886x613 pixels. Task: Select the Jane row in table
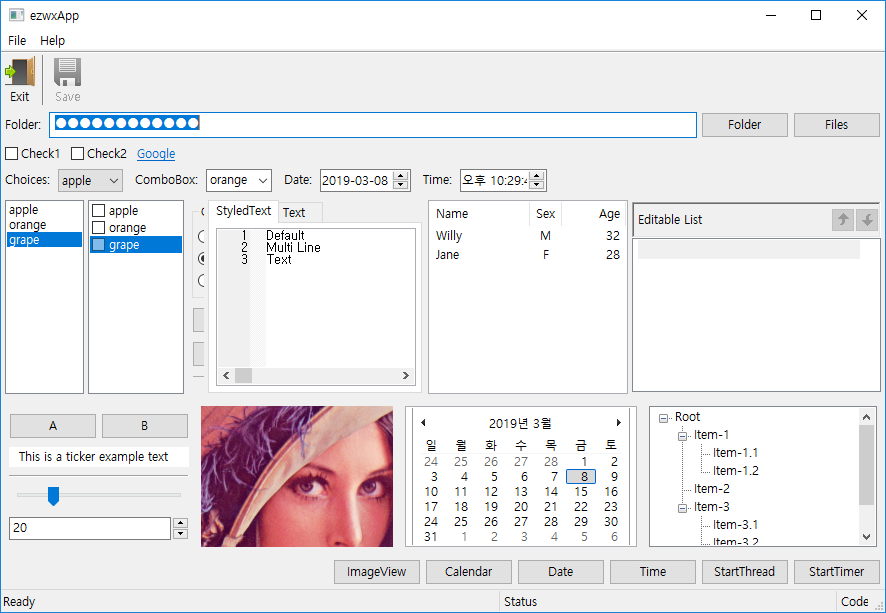point(527,255)
